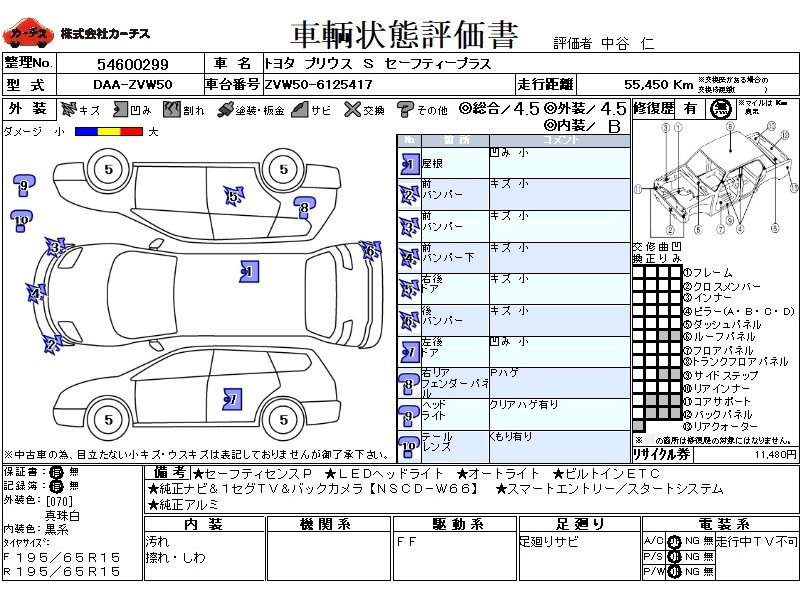This screenshot has height=600, width=800.
Task: Click the mileage value 55,450 Km
Action: (658, 85)
